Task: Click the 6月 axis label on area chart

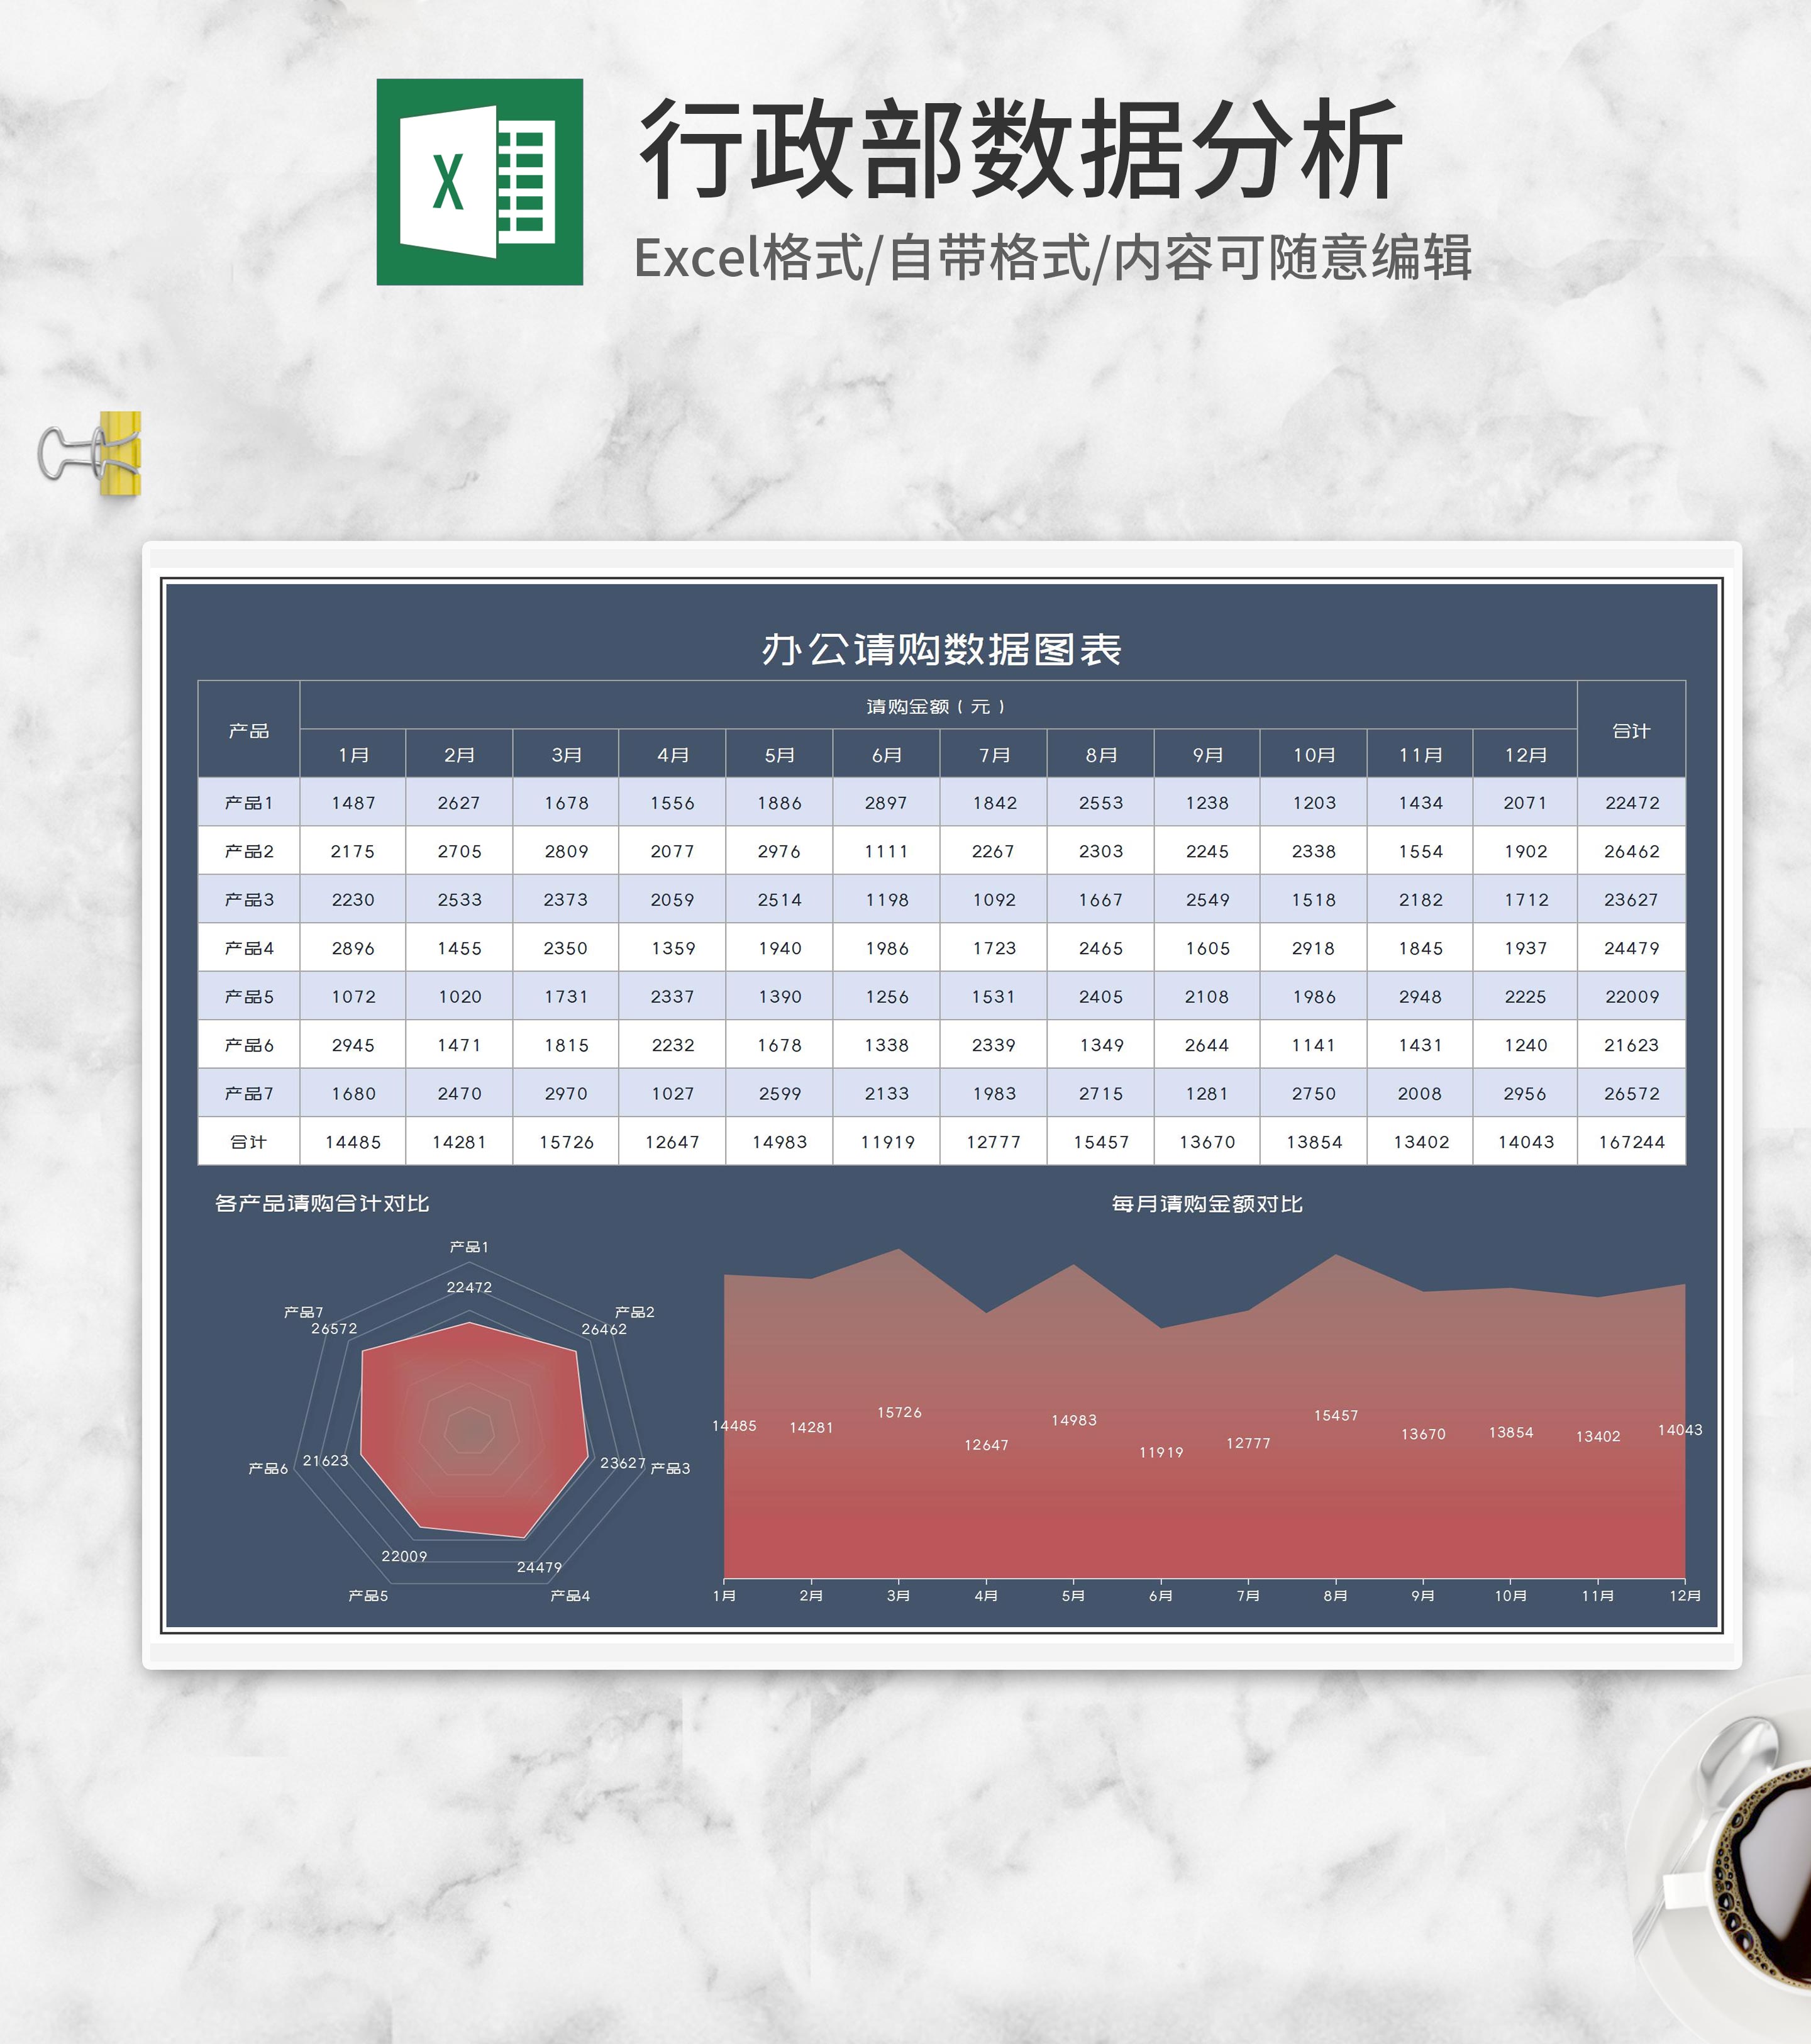Action: (1160, 1595)
